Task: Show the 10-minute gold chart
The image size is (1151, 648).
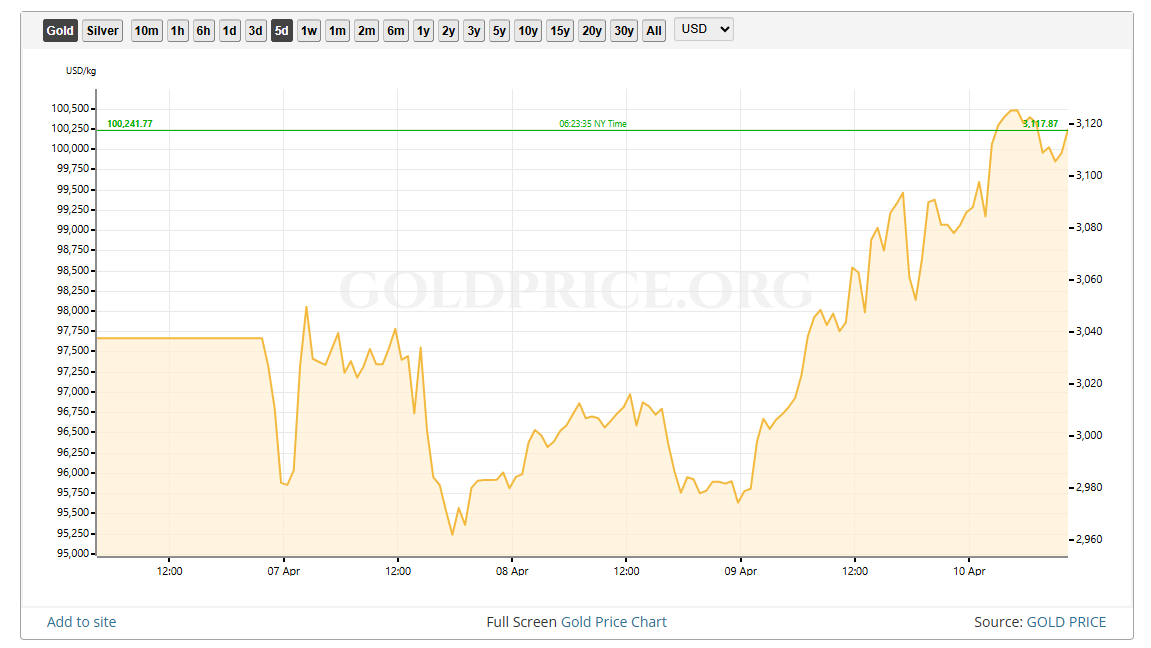Action: (146, 30)
